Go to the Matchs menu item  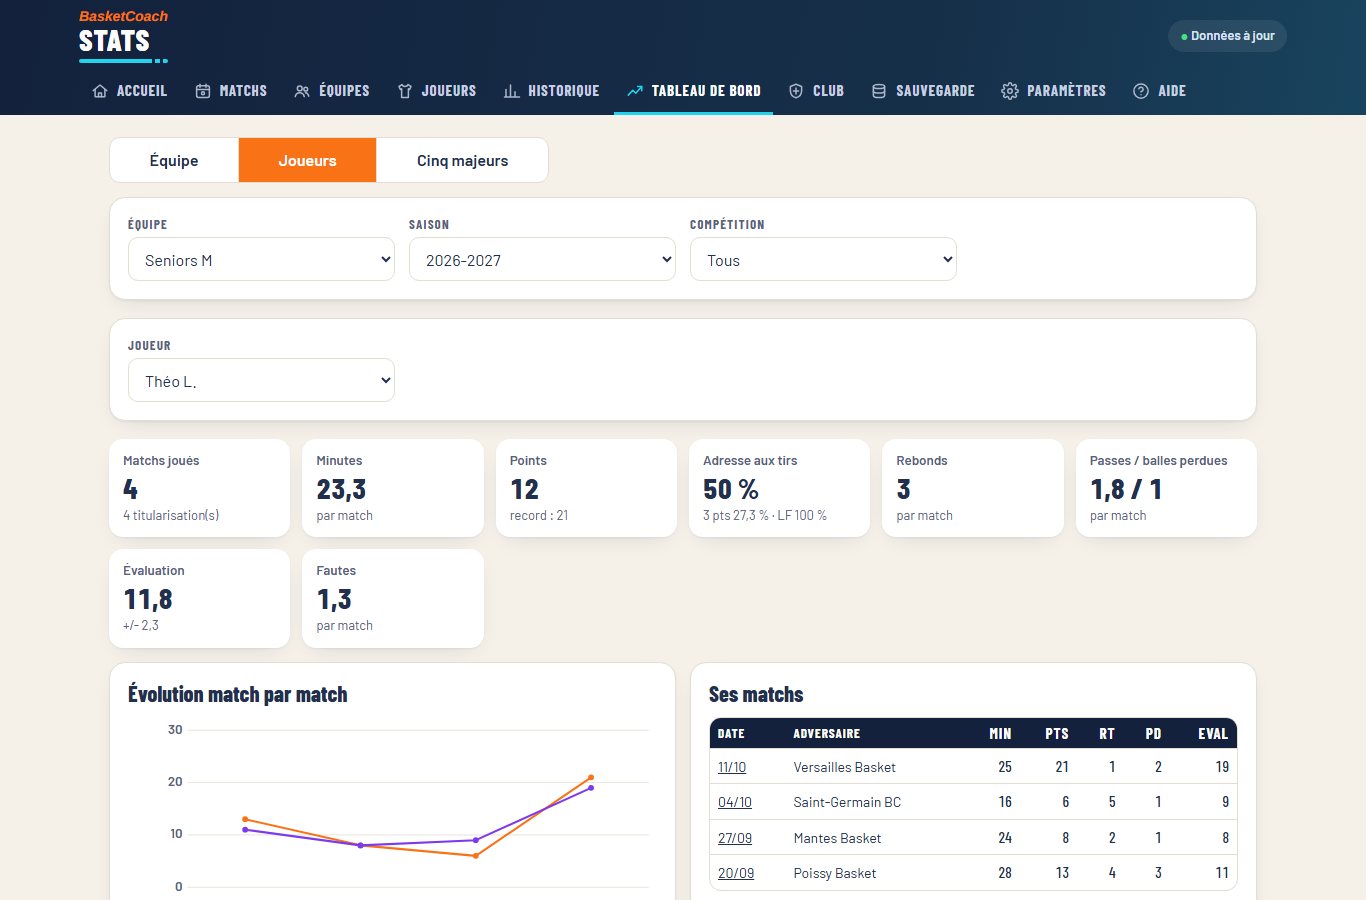tap(231, 91)
